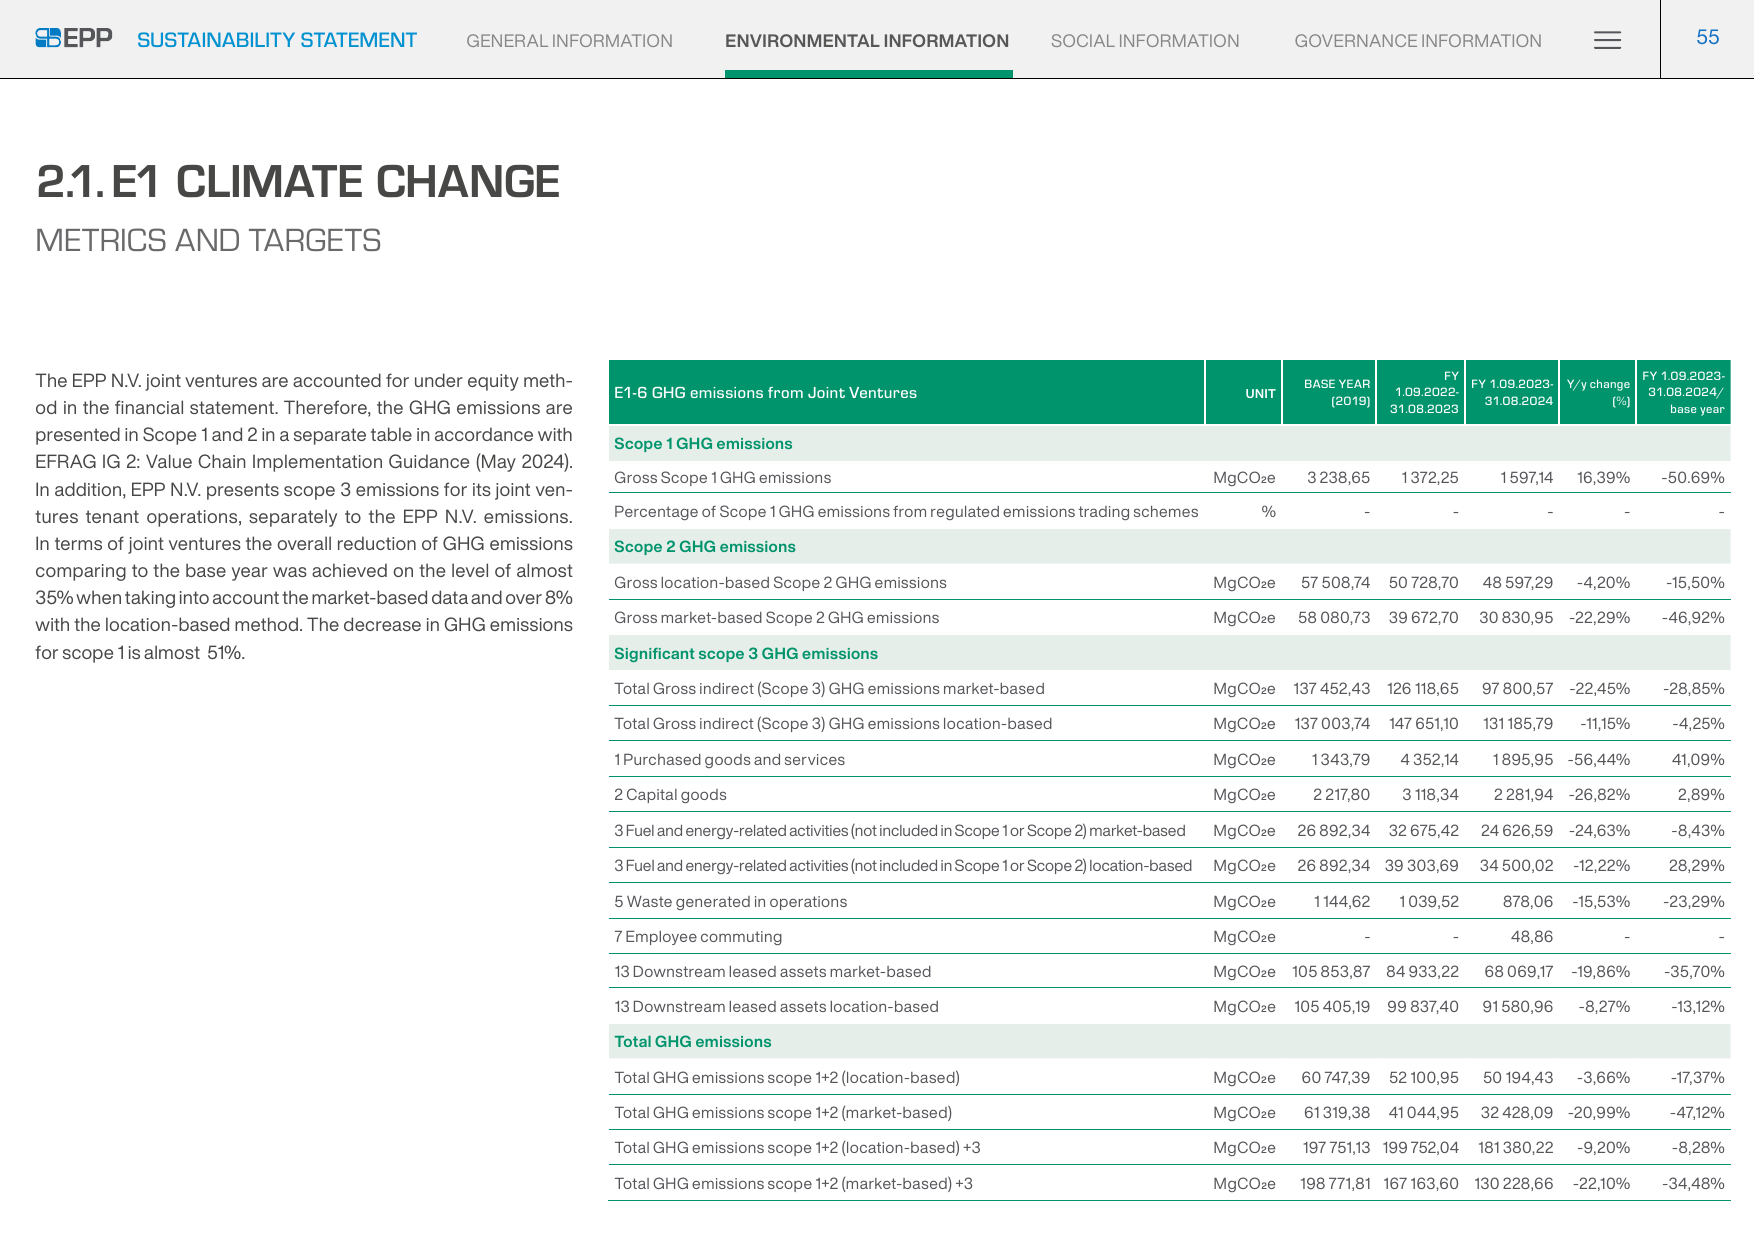Click page number 55

pos(1707,37)
